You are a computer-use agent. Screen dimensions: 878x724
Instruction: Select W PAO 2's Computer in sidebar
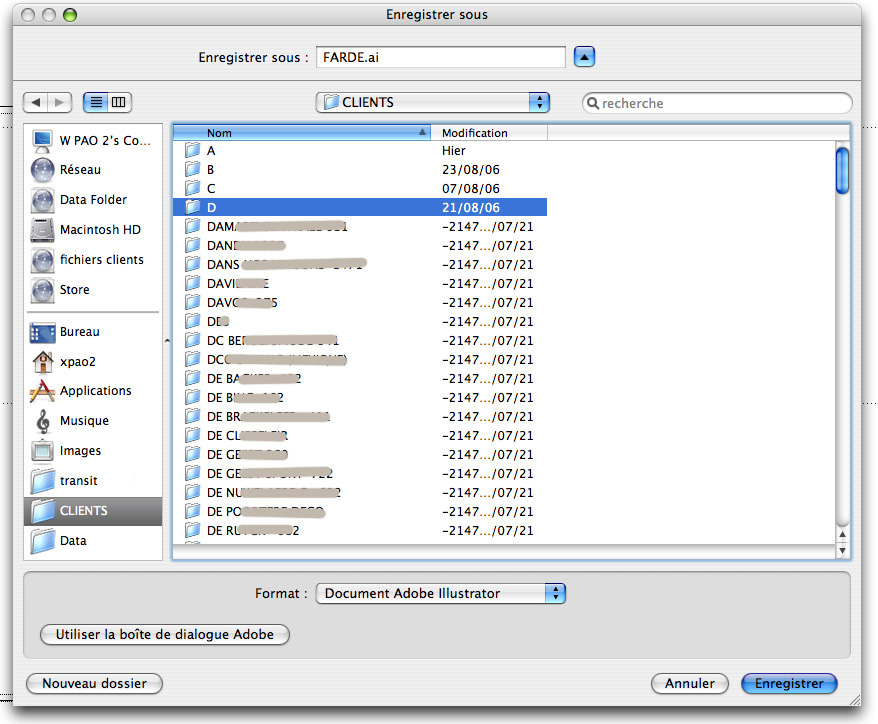(x=93, y=141)
